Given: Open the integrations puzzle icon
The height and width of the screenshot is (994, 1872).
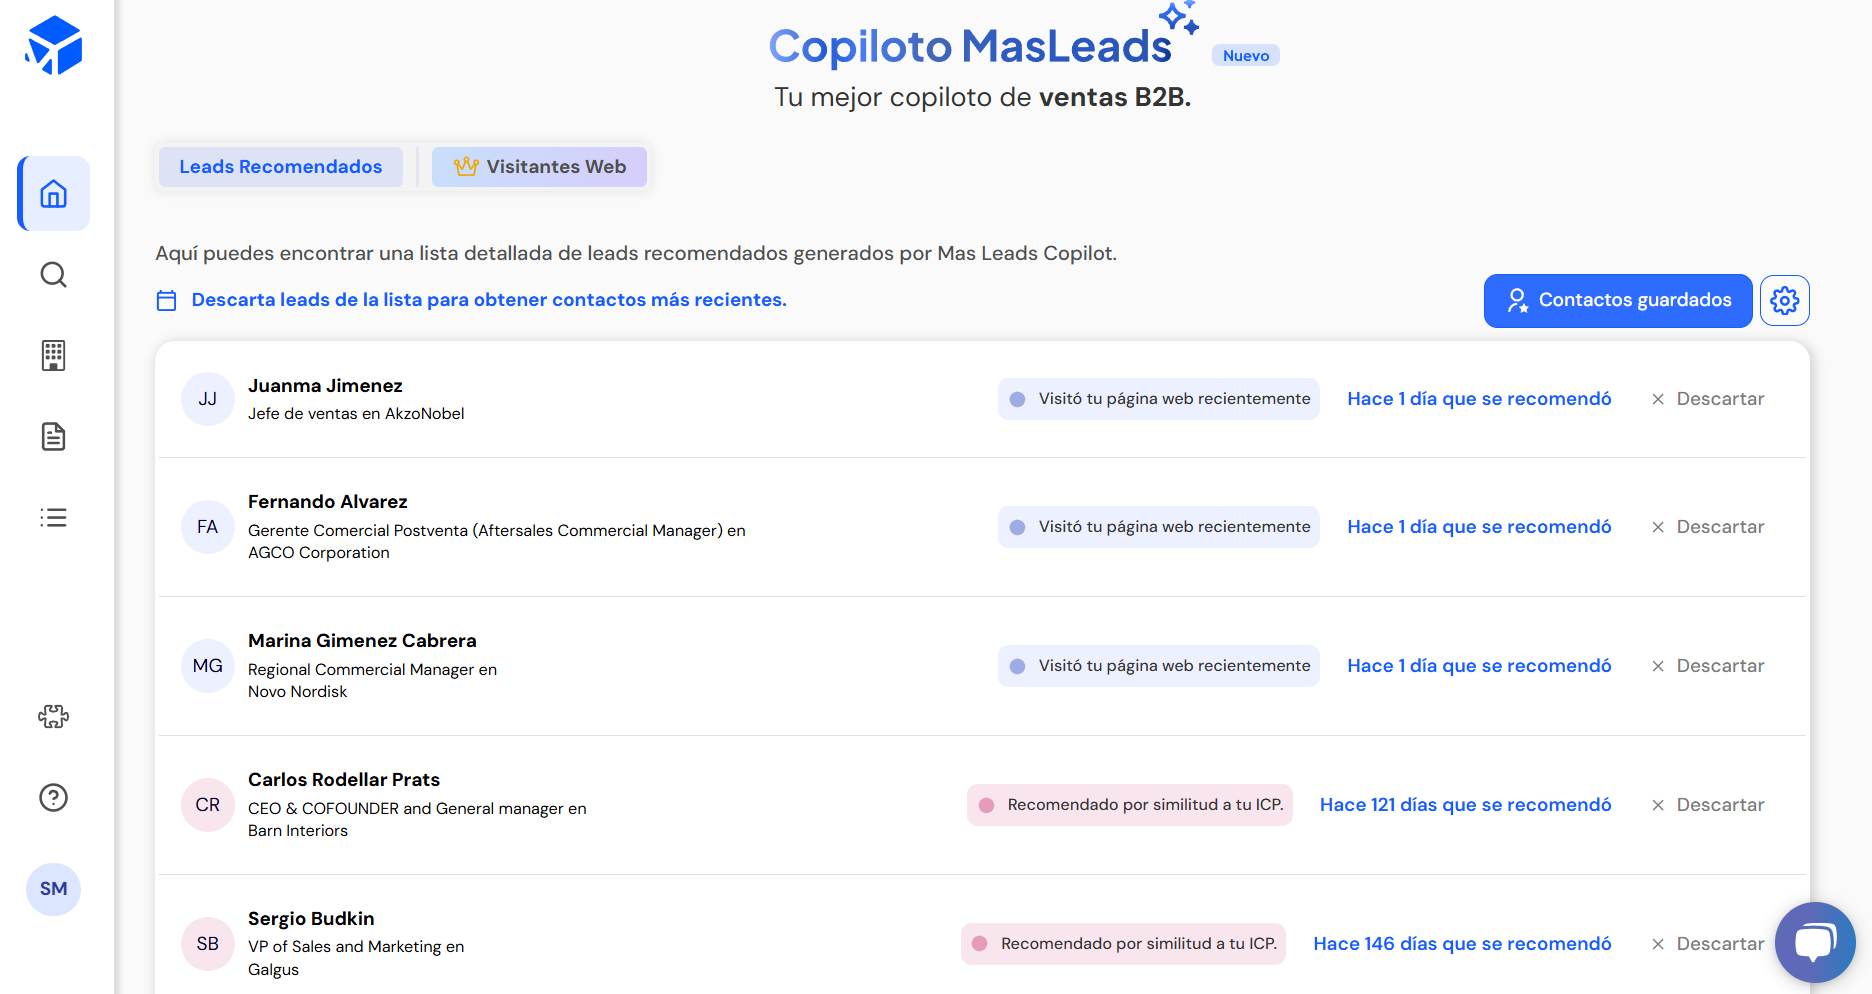Looking at the screenshot, I should point(54,716).
